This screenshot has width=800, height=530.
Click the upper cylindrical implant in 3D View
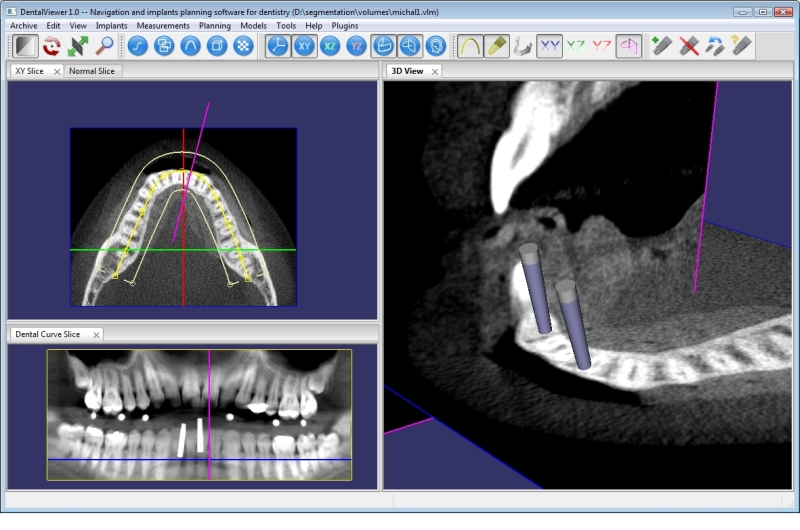535,289
